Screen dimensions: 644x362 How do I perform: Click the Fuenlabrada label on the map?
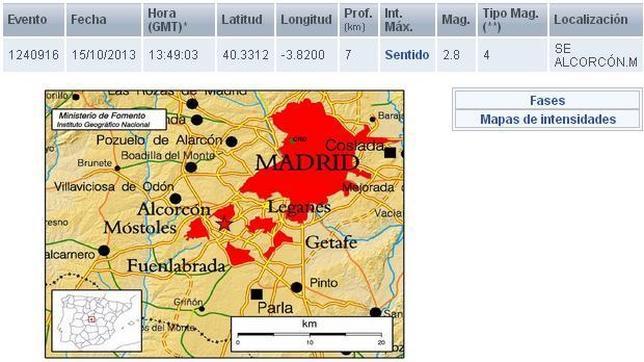pyautogui.click(x=176, y=266)
